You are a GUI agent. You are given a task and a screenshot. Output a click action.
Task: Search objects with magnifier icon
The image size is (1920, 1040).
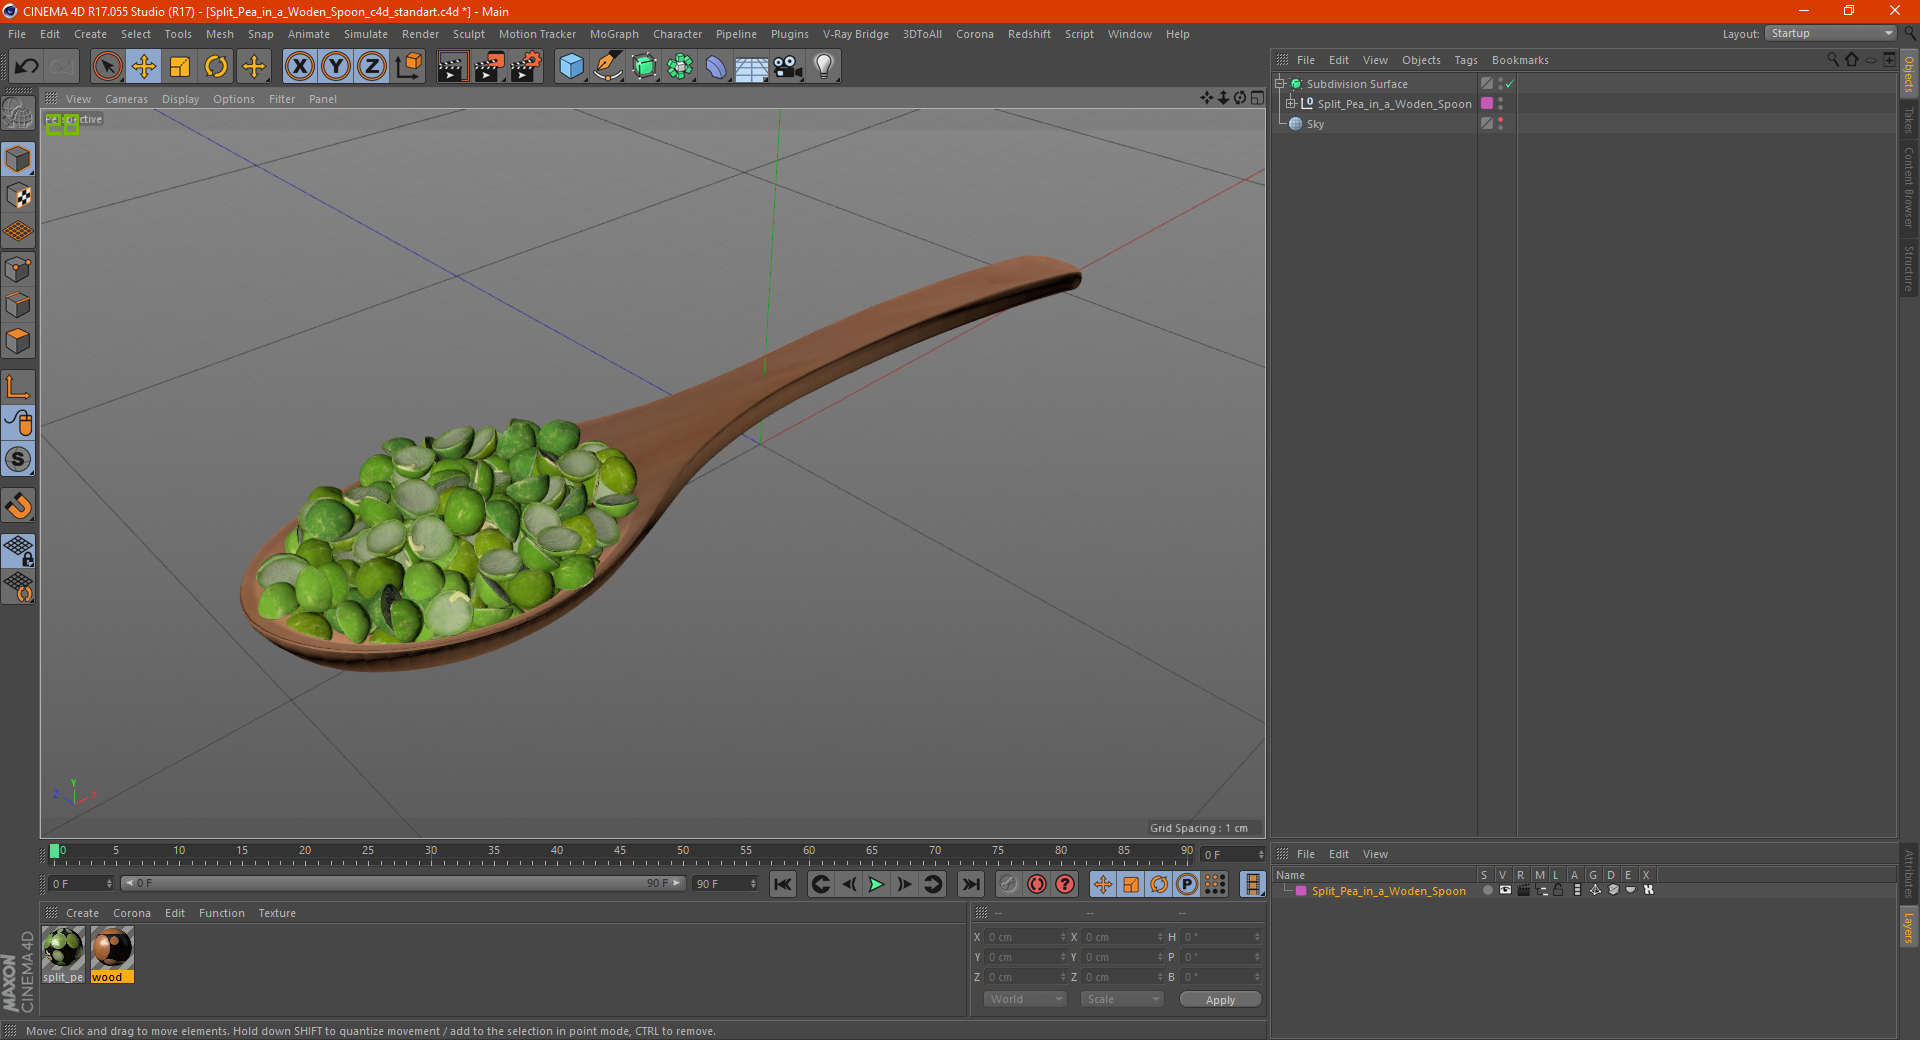[1833, 60]
